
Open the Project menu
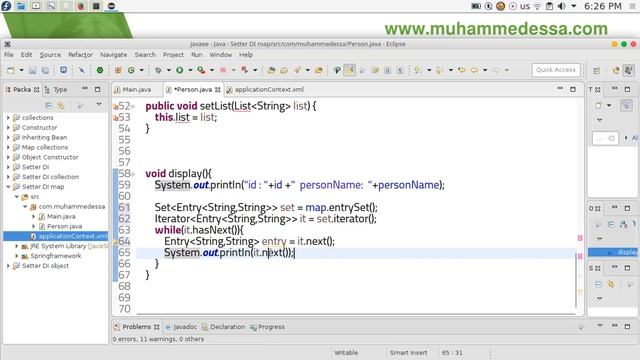pyautogui.click(x=173, y=55)
